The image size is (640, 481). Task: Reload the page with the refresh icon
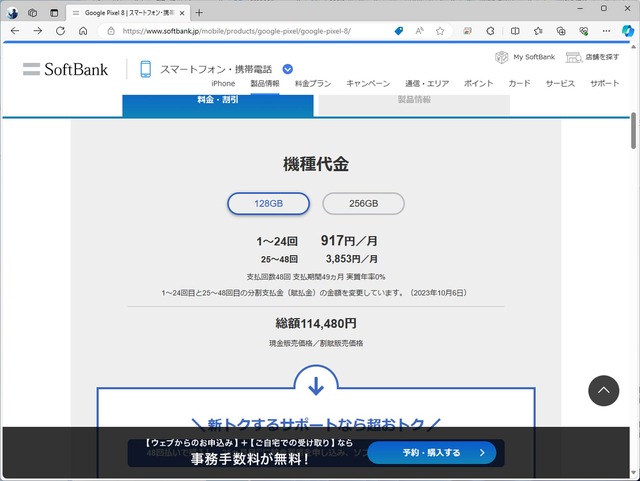[x=60, y=31]
